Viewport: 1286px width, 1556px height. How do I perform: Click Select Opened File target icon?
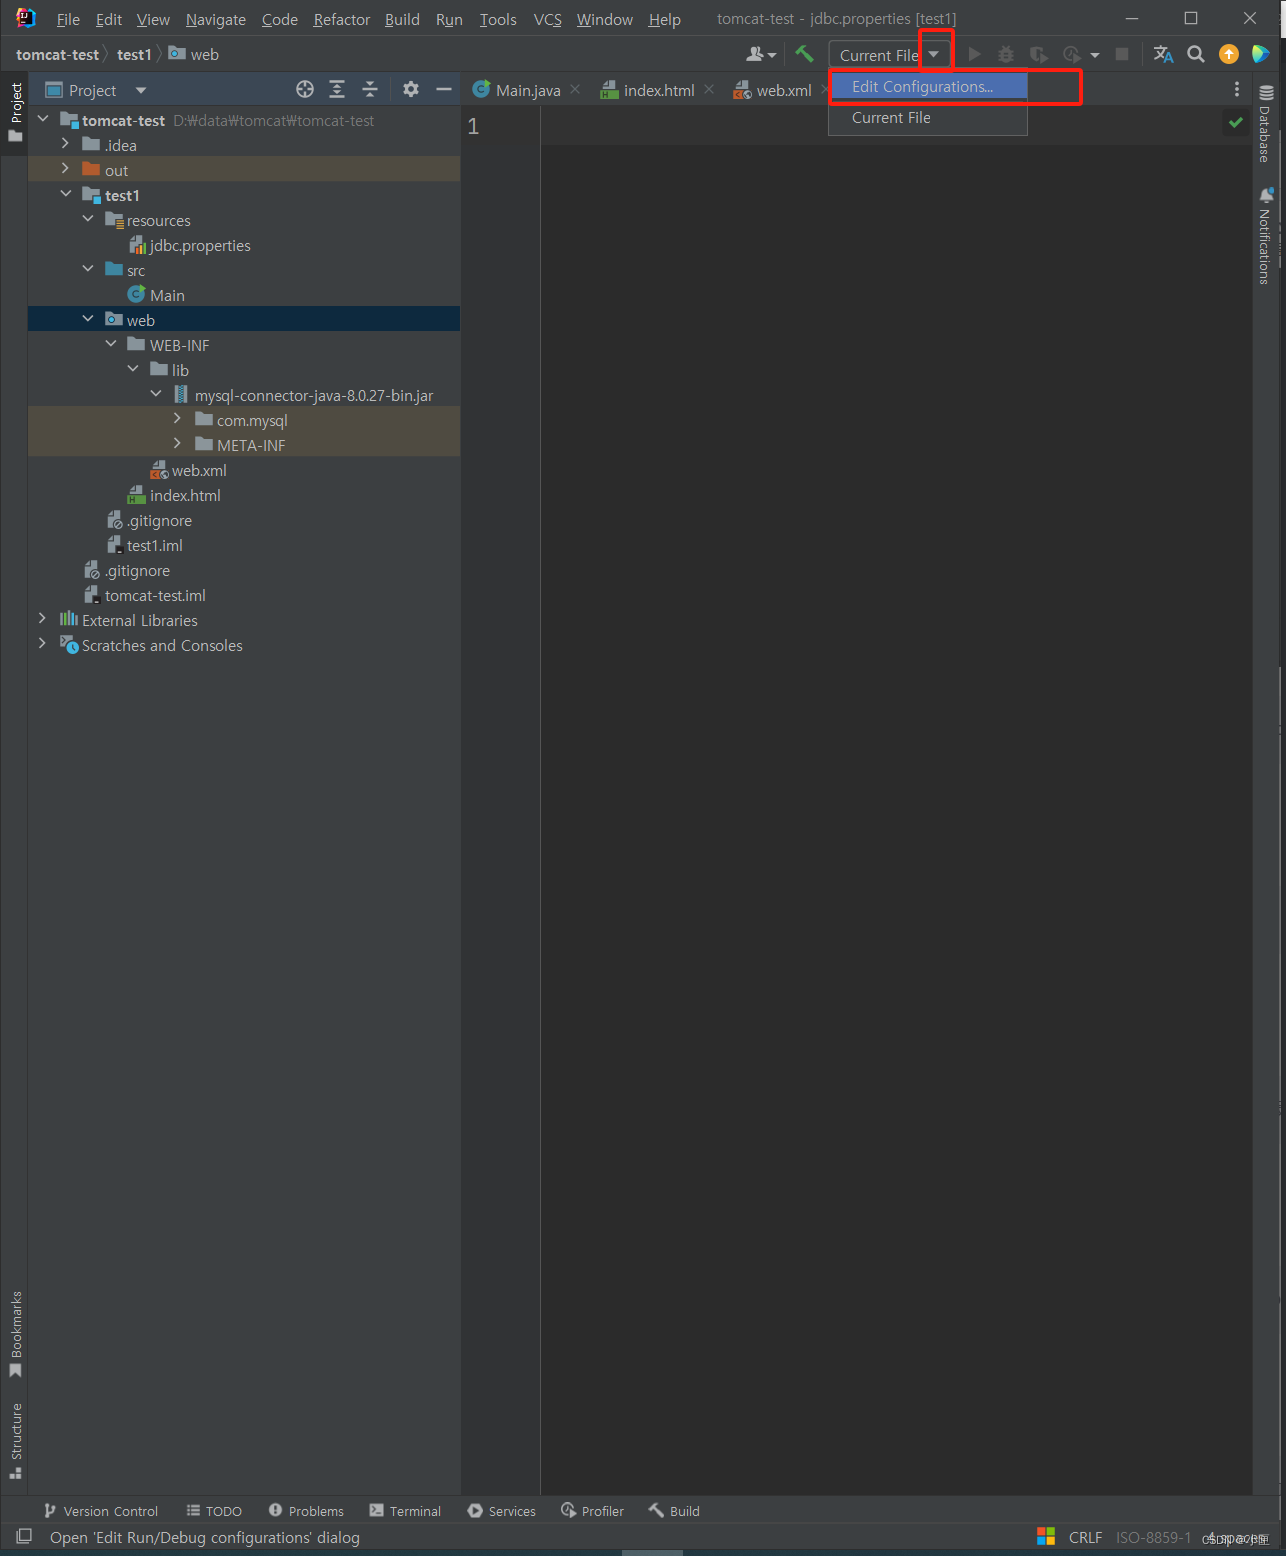305,90
